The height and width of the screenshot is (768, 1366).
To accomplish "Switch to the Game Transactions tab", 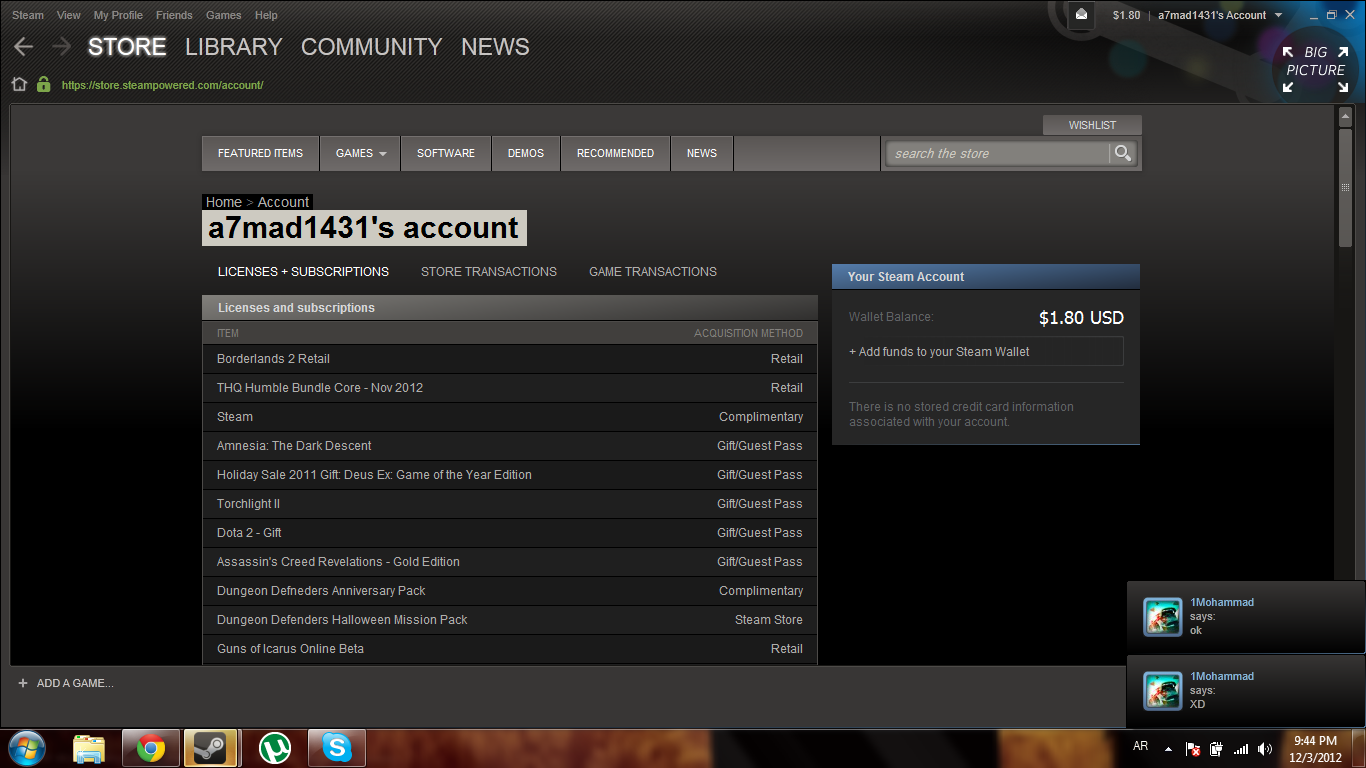I will (653, 271).
